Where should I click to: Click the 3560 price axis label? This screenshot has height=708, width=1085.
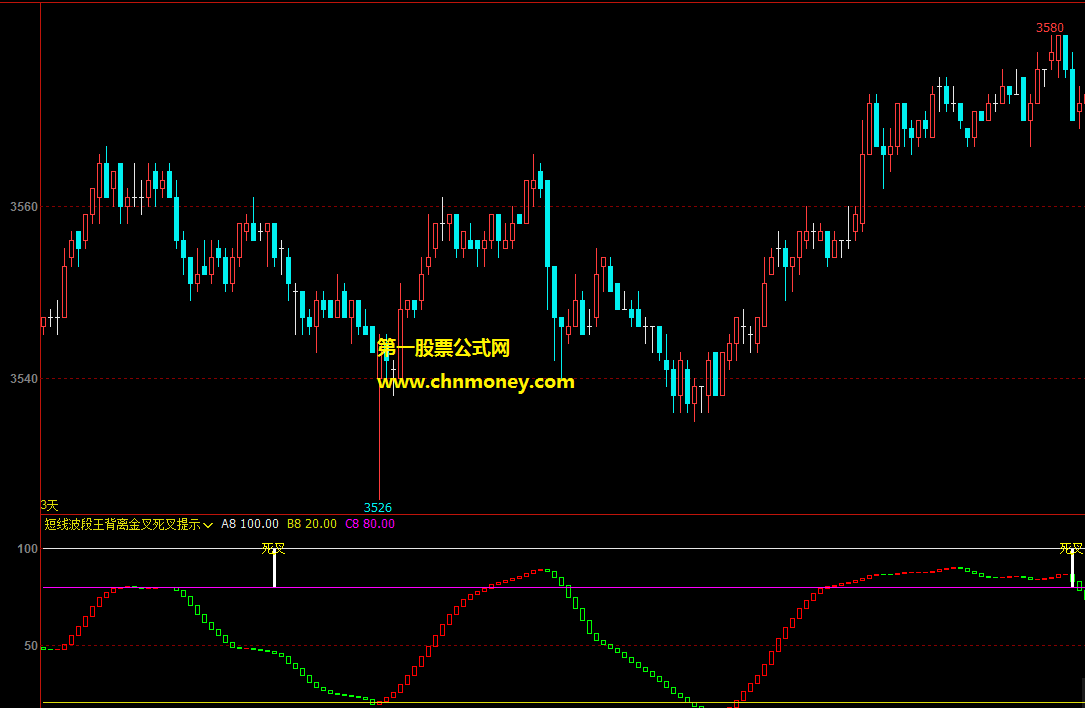click(x=24, y=207)
